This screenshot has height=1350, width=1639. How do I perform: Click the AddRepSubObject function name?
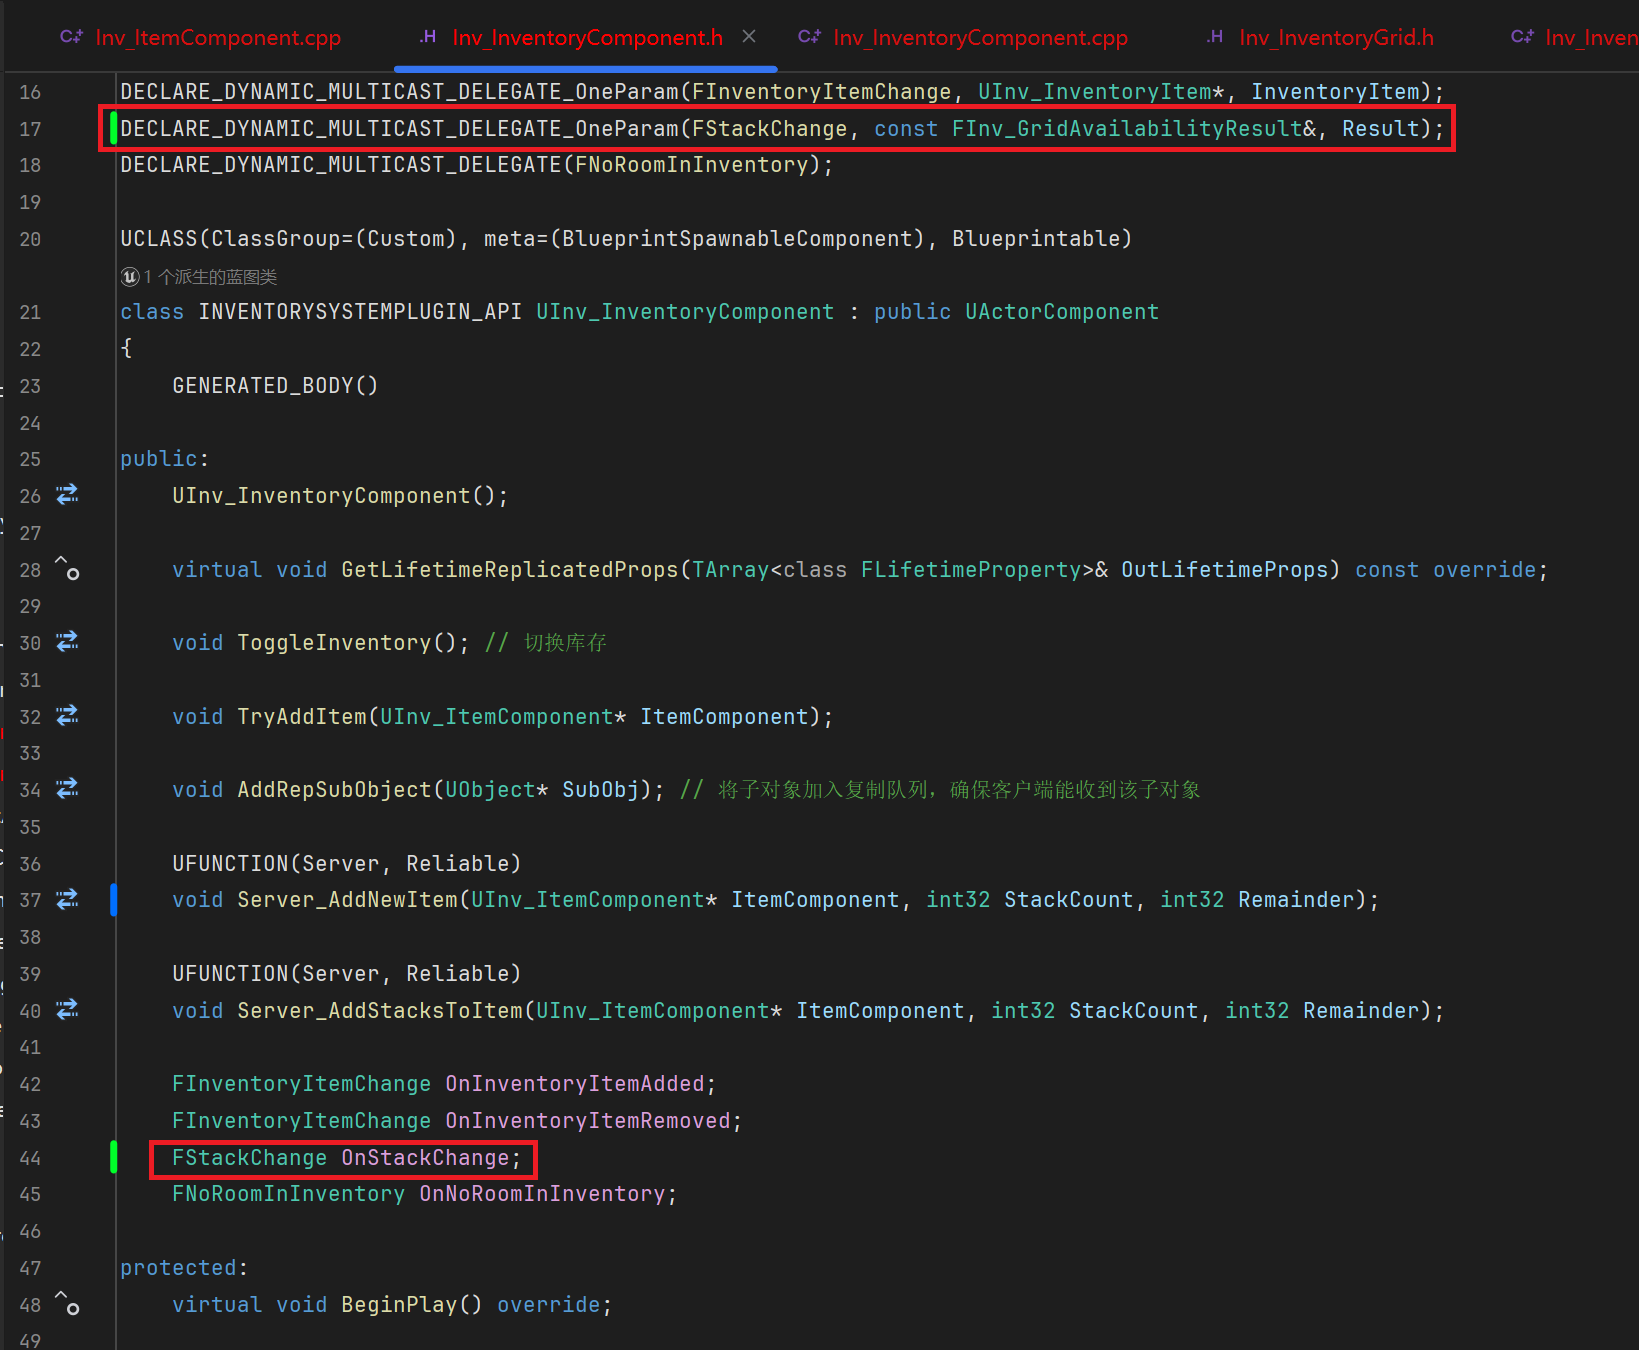(334, 790)
